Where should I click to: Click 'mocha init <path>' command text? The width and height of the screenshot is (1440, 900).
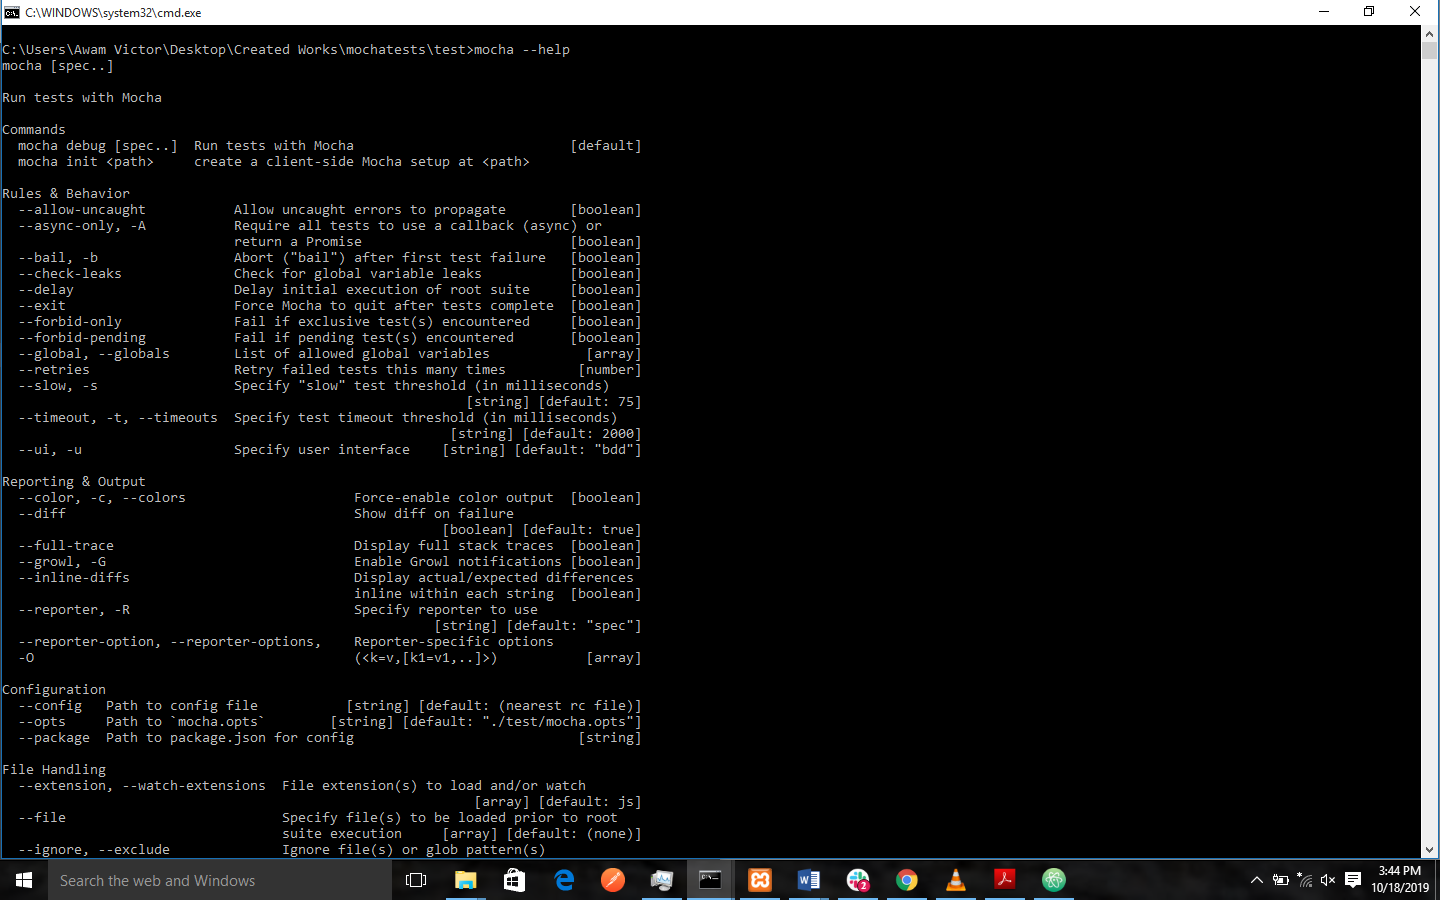pos(86,162)
